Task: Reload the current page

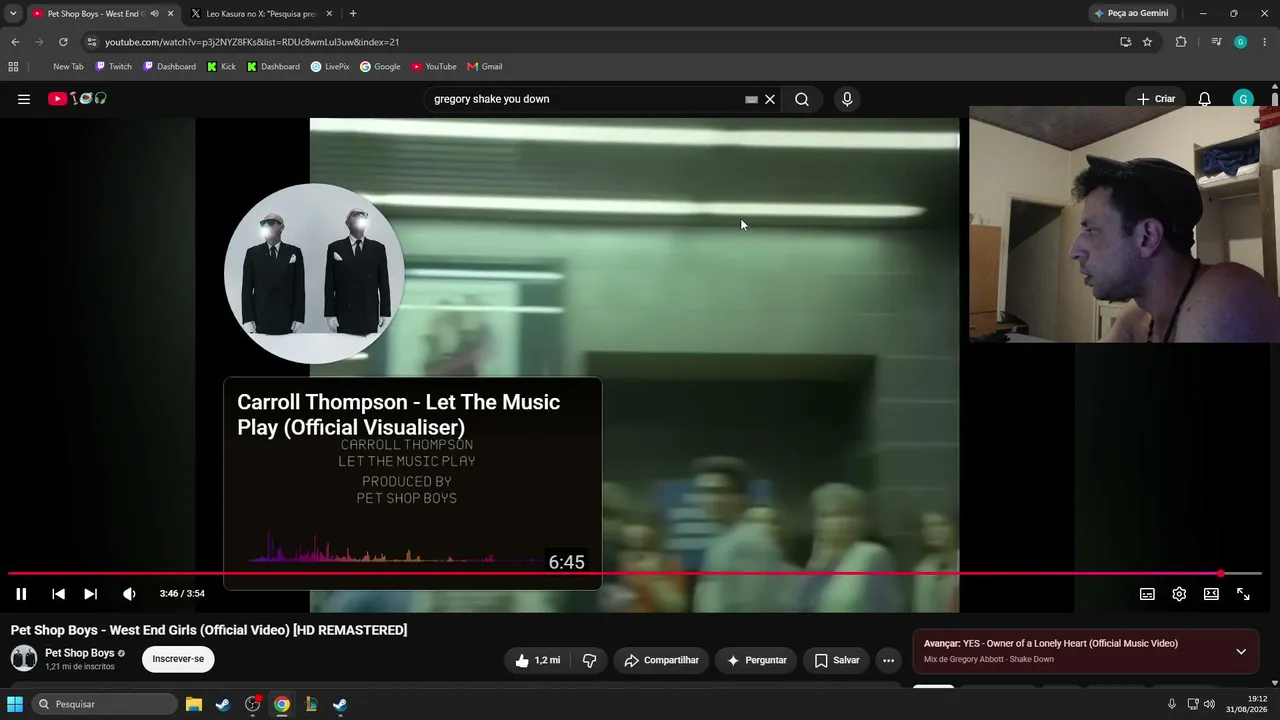Action: pos(63,42)
